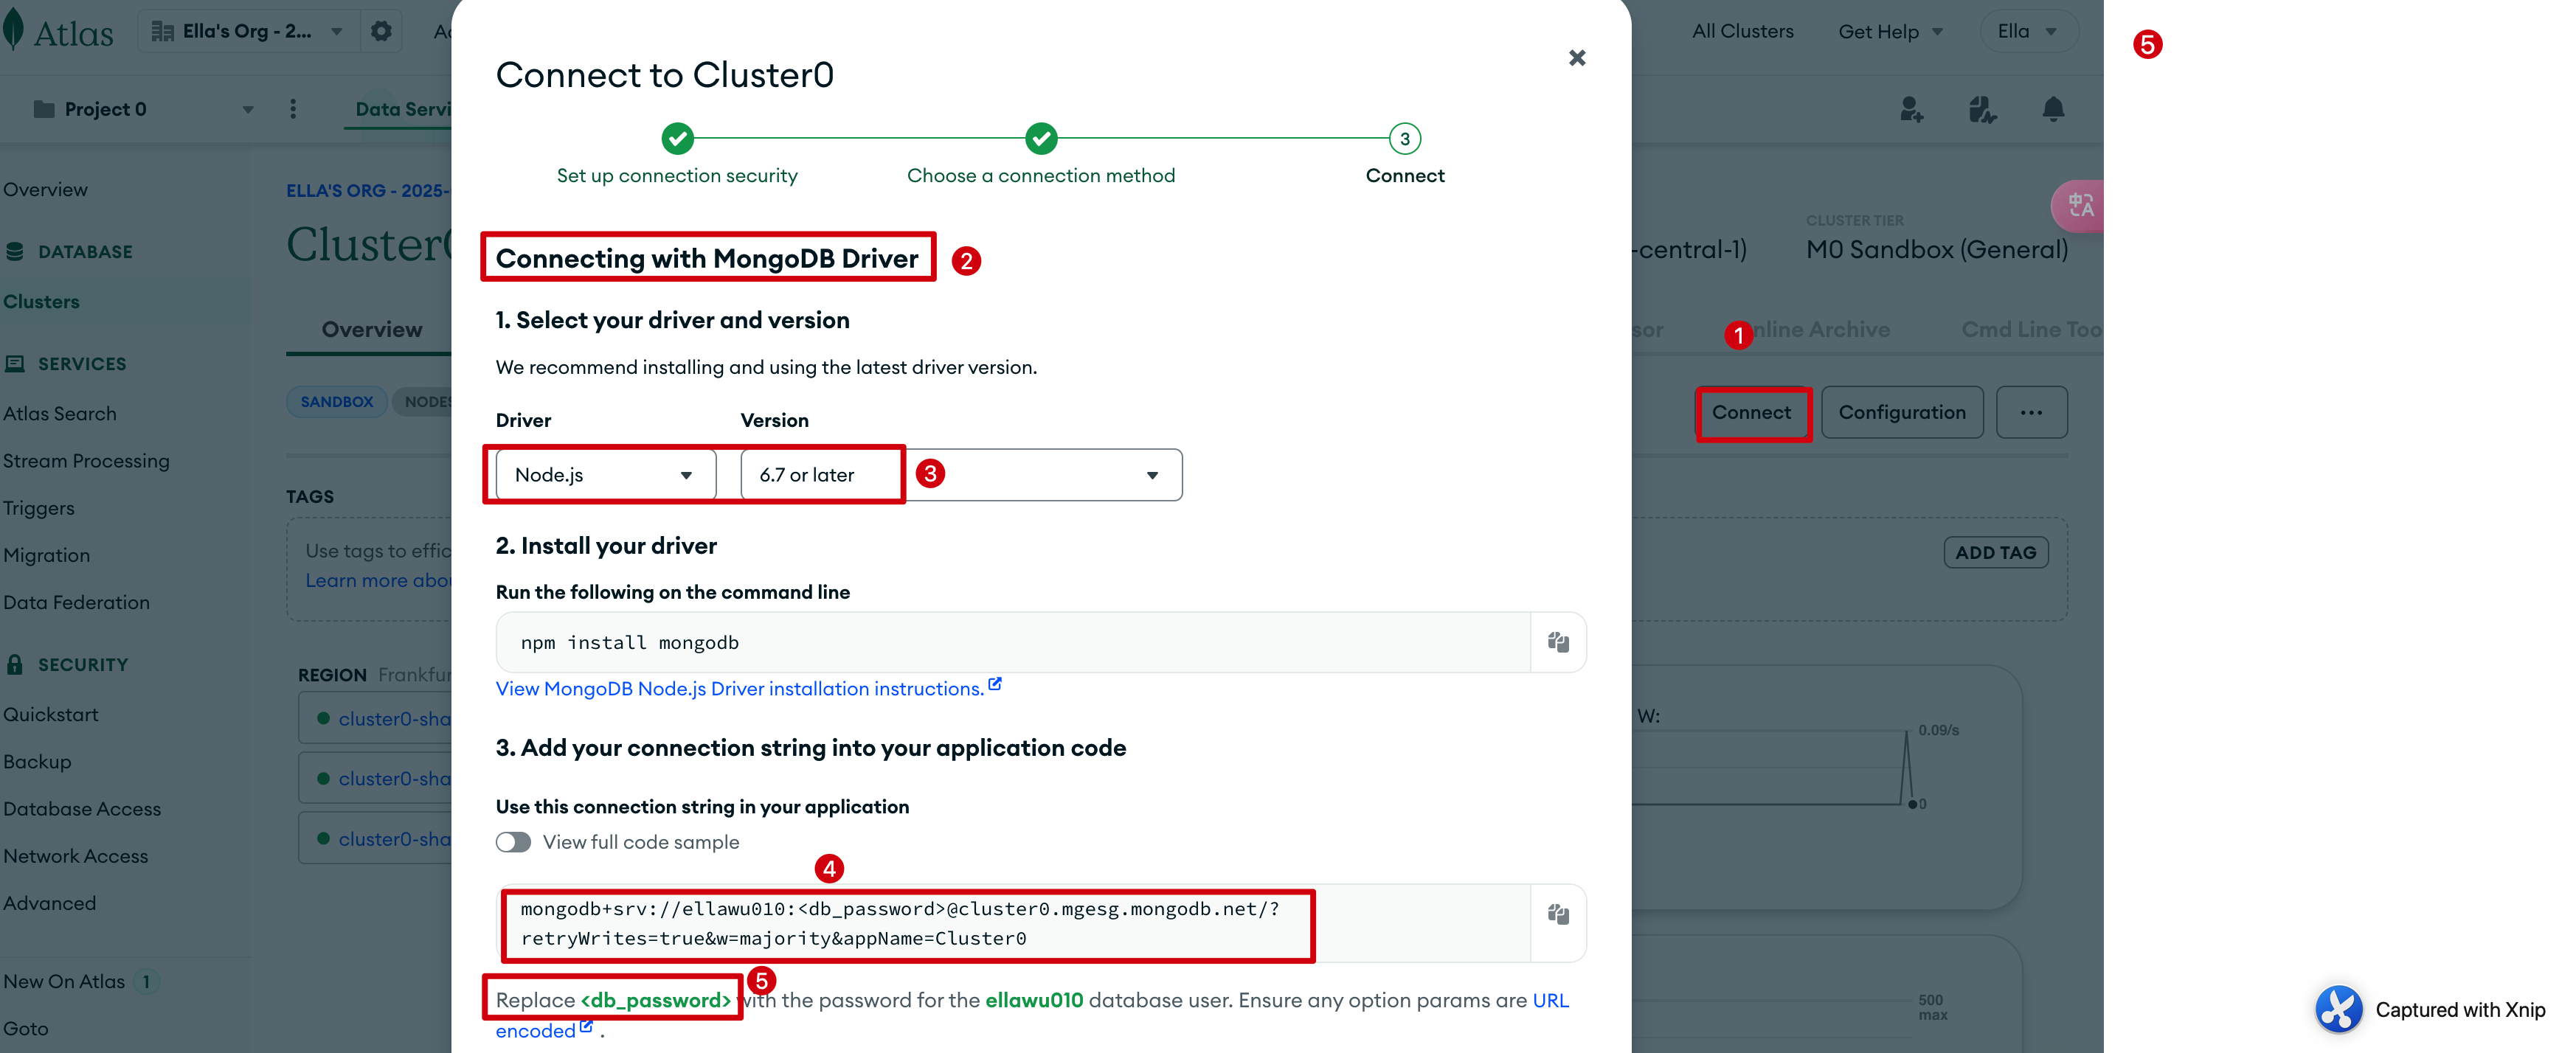The width and height of the screenshot is (2576, 1053).
Task: Click inside the connection string text box
Action: (x=900, y=923)
